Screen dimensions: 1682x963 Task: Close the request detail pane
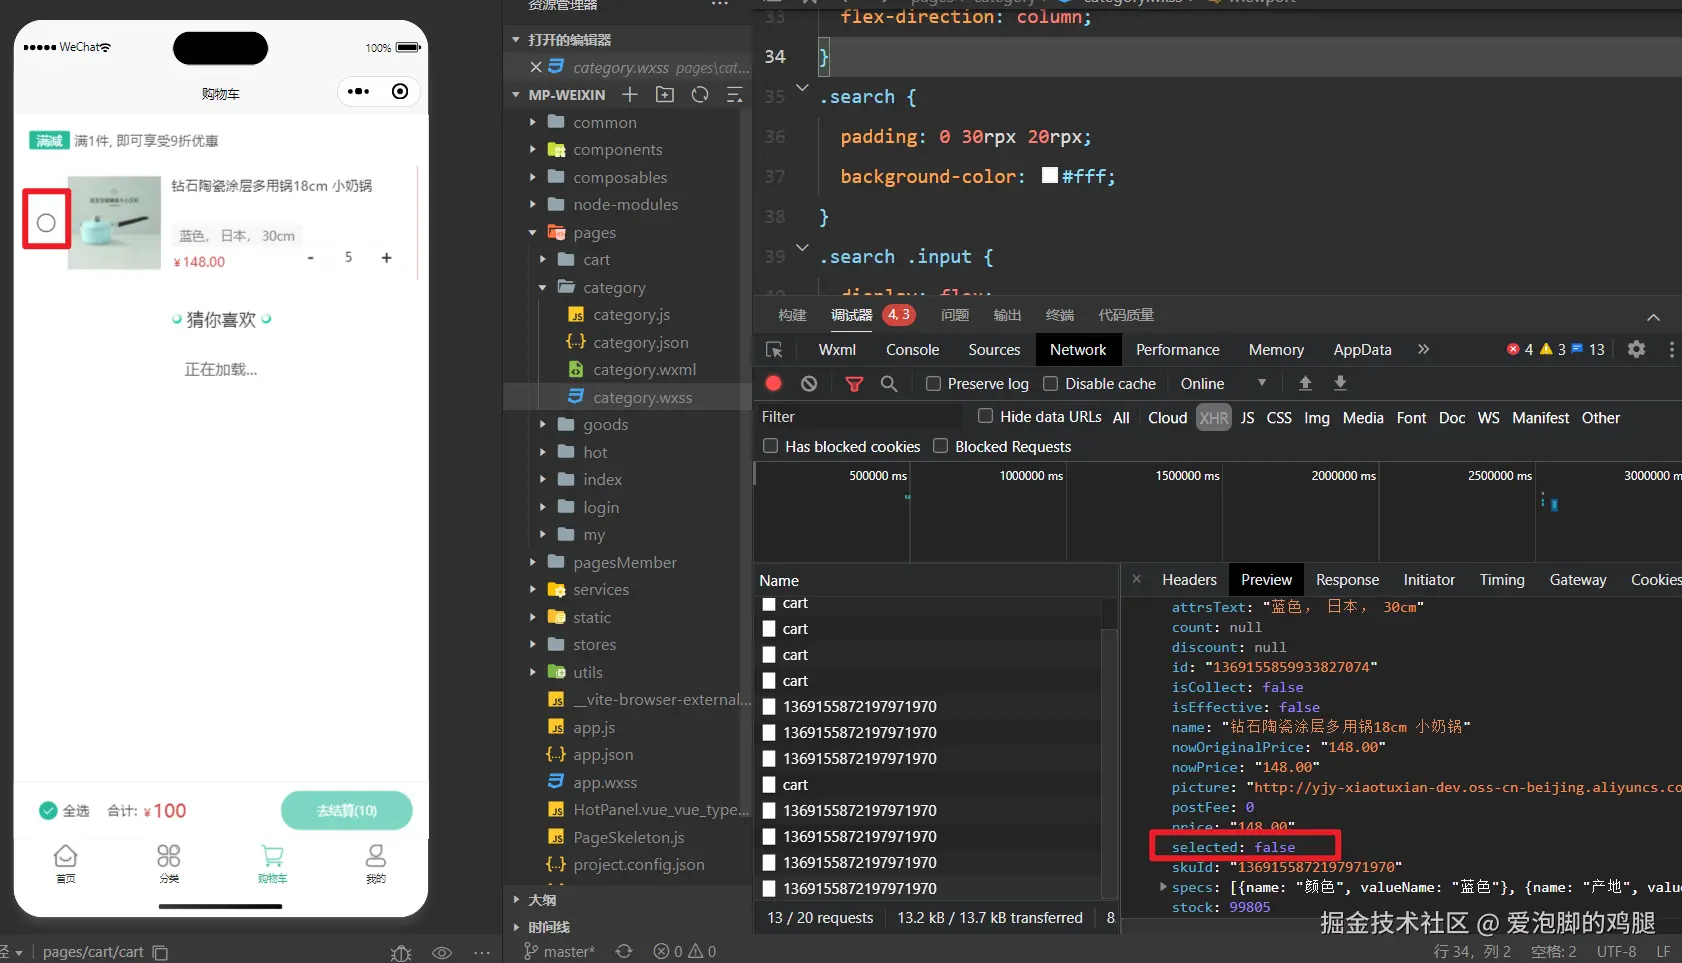[1136, 579]
